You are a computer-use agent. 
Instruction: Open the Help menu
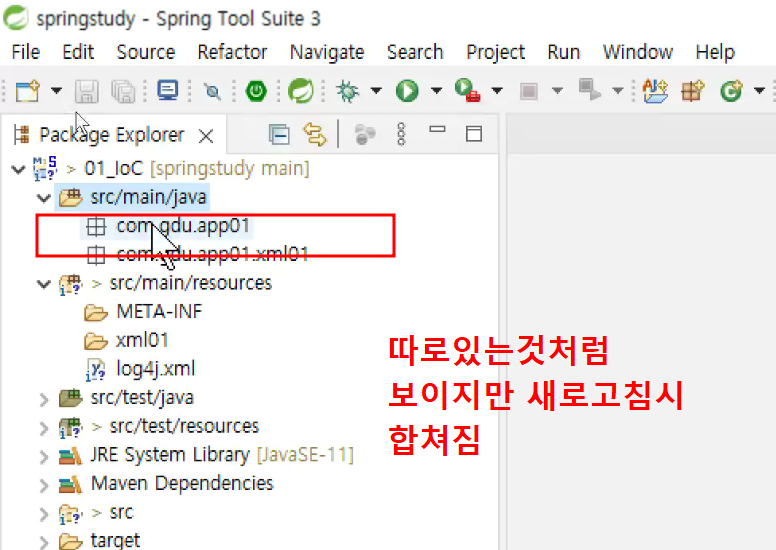point(715,52)
